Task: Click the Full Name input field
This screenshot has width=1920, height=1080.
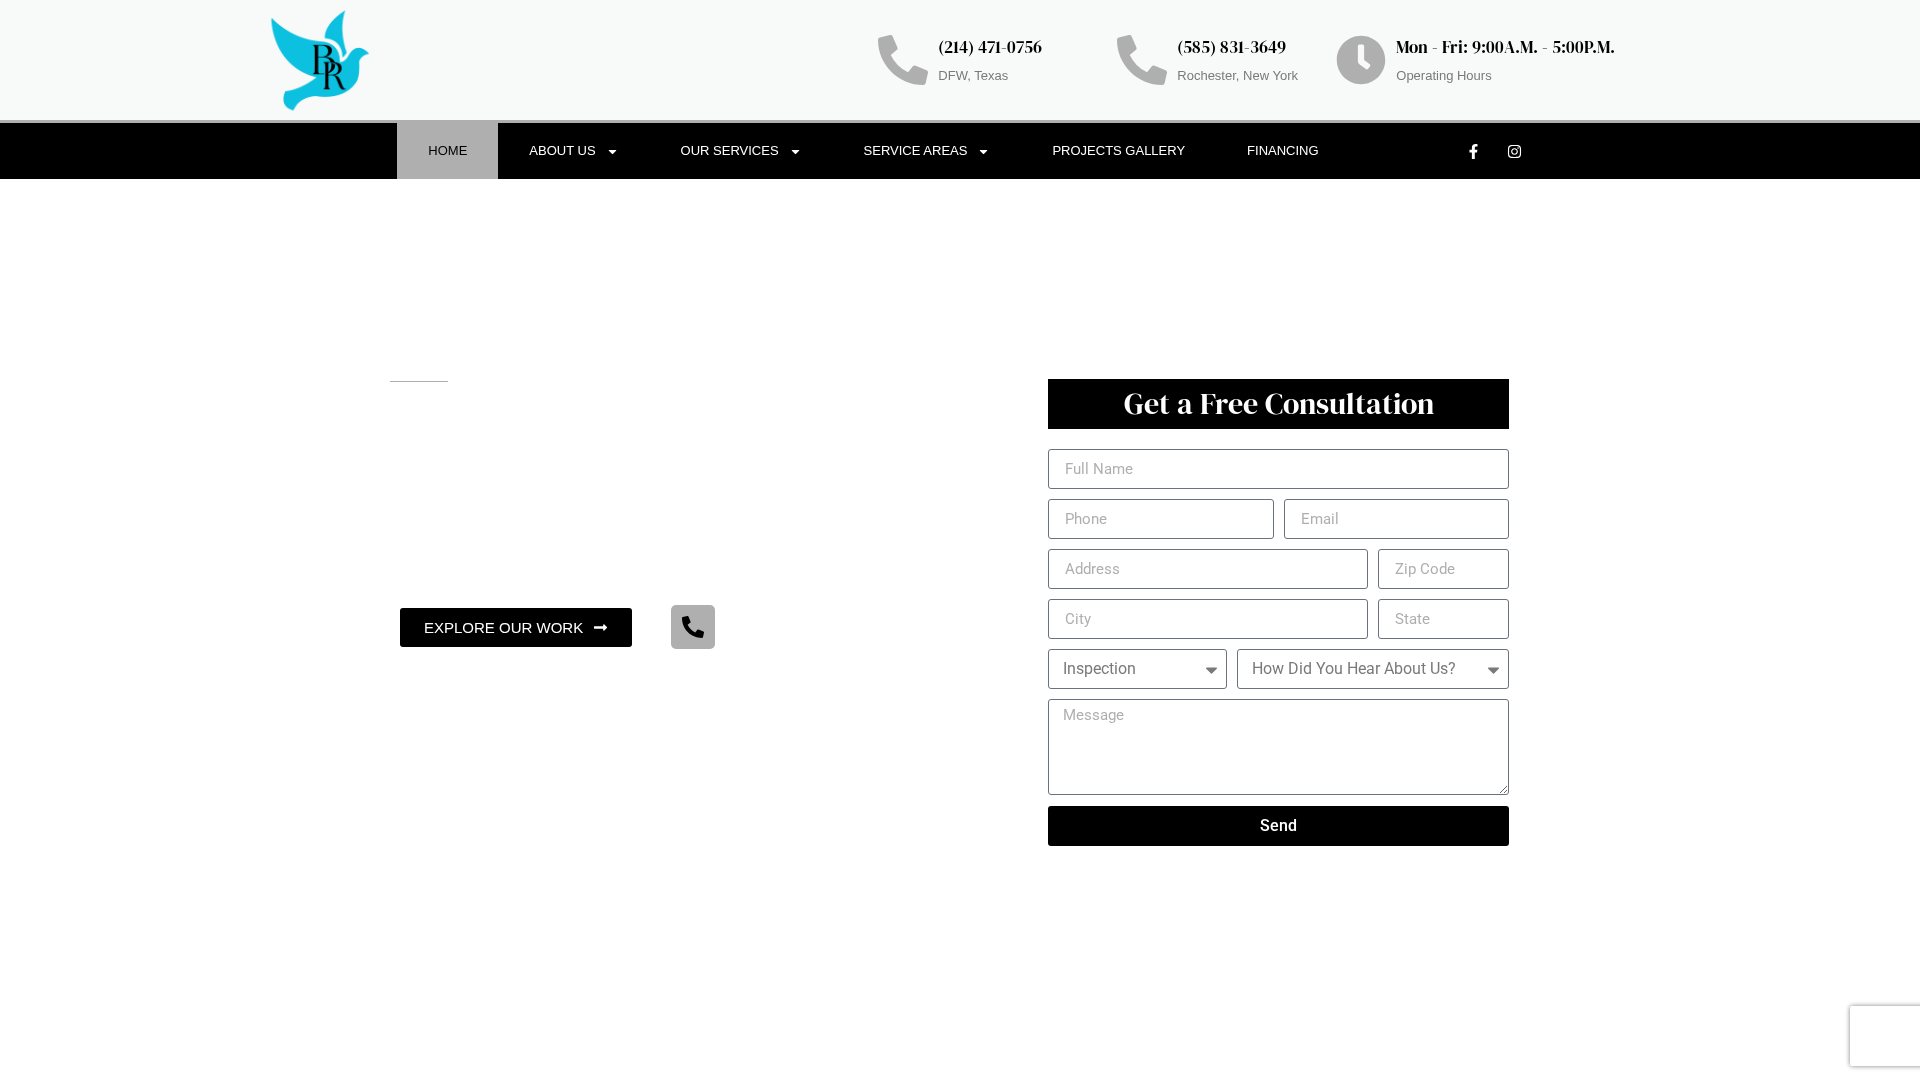Action: 1278,469
